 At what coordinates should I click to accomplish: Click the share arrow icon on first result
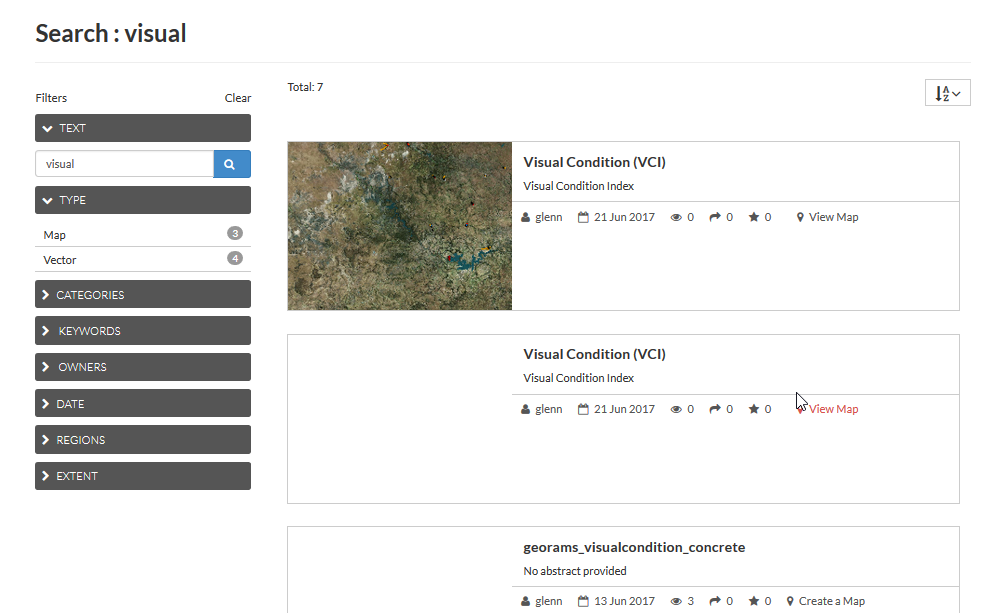[715, 217]
